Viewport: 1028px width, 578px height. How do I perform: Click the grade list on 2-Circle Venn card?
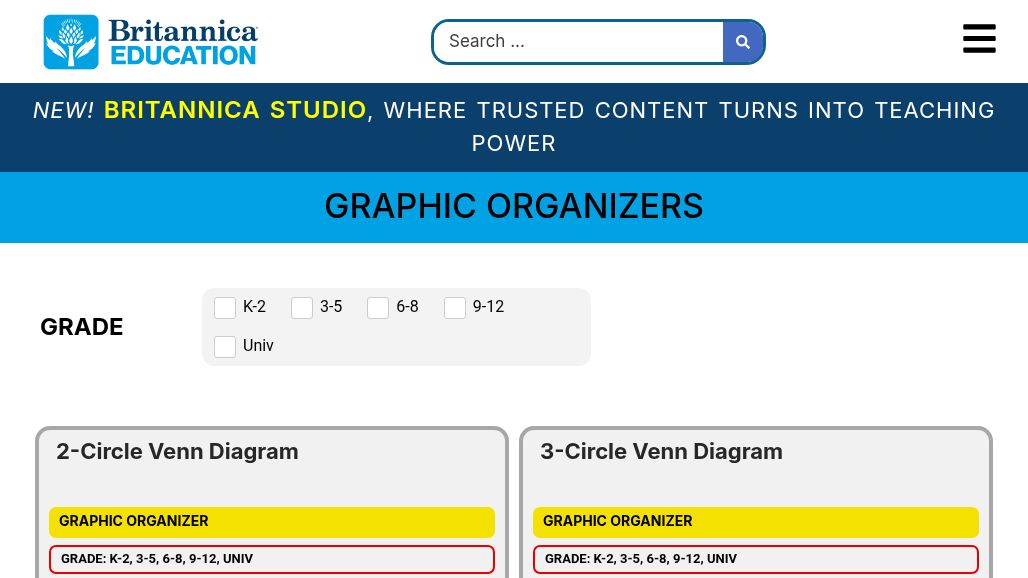click(271, 559)
